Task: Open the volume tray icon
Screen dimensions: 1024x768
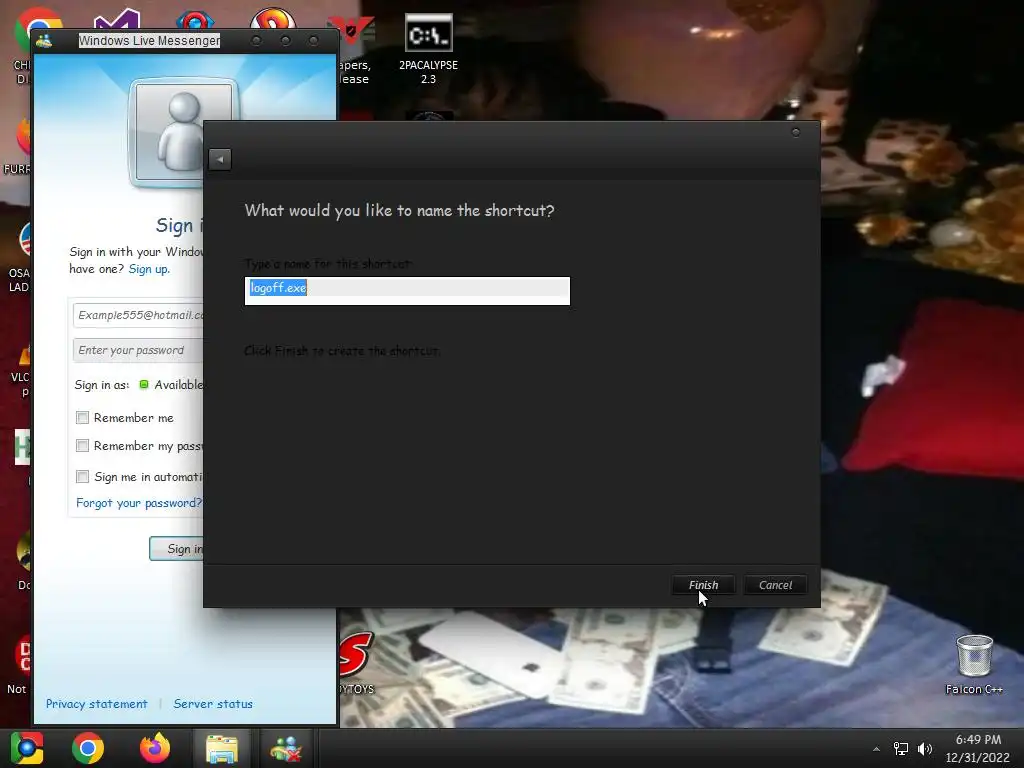Action: (x=925, y=749)
